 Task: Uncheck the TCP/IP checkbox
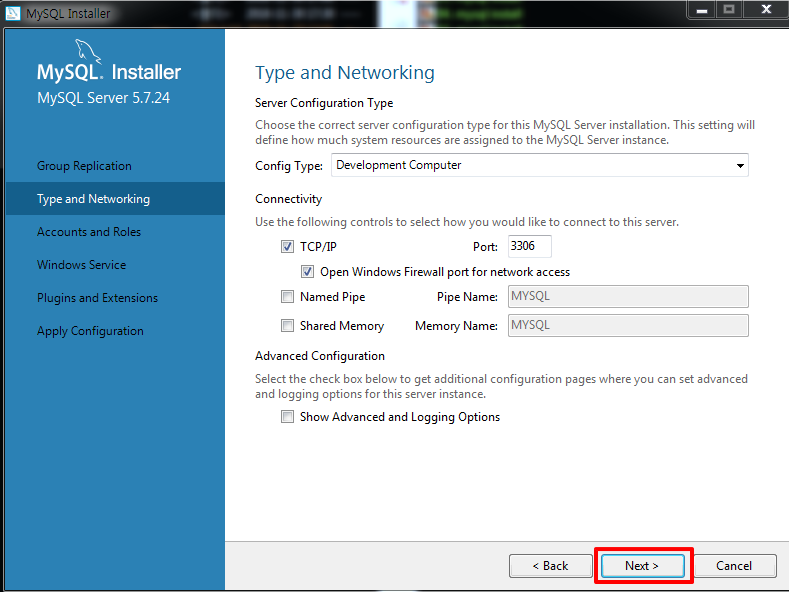pos(287,247)
